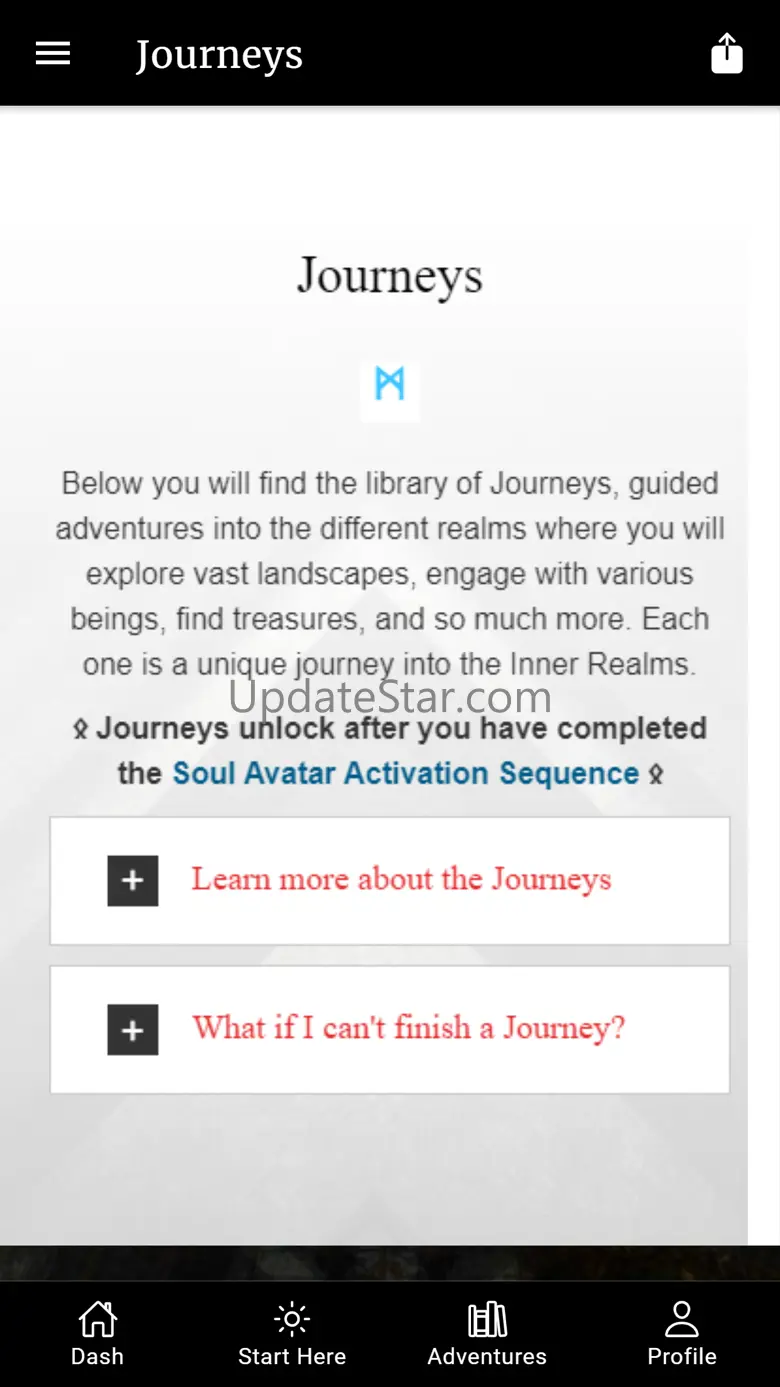
Task: Select the Start Here tab label
Action: pyautogui.click(x=292, y=1357)
